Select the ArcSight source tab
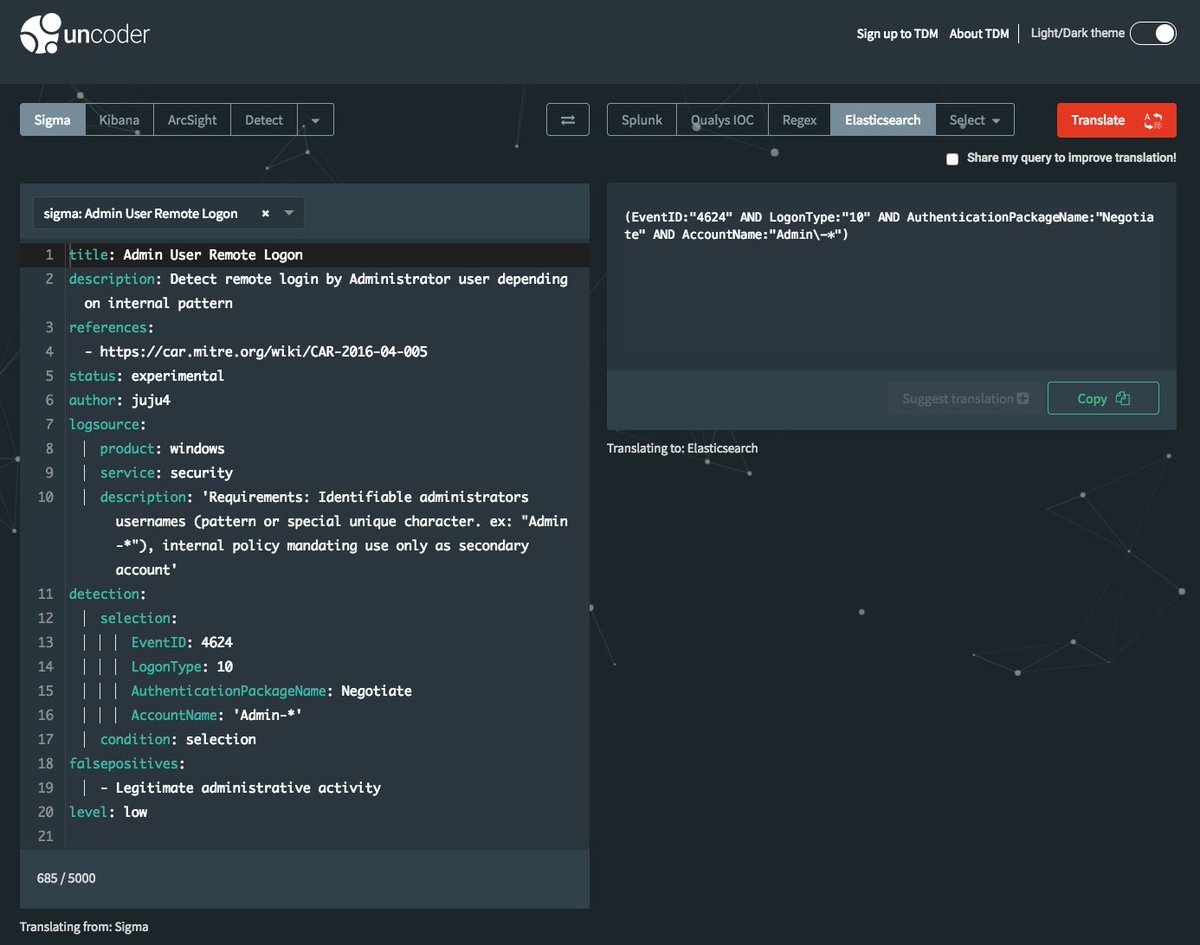This screenshot has width=1200, height=945. (192, 120)
